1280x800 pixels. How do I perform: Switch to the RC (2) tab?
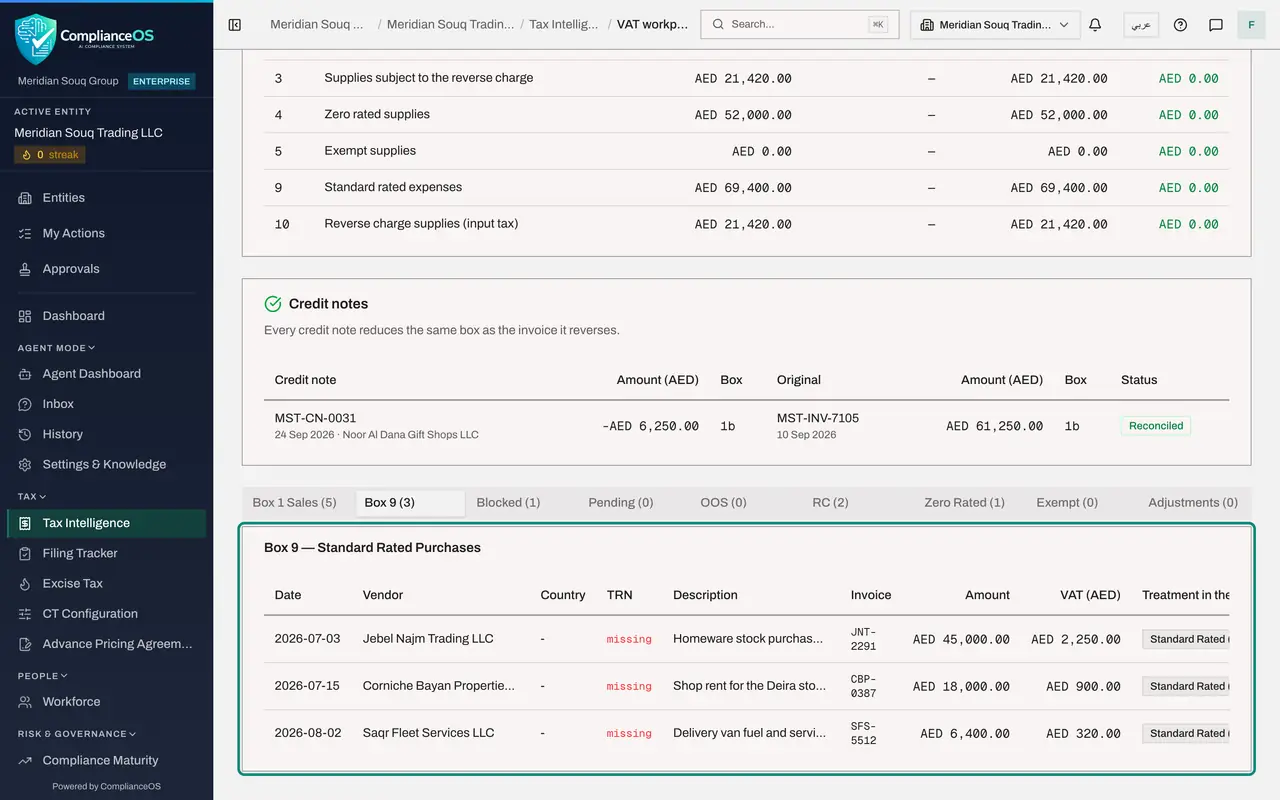point(830,503)
